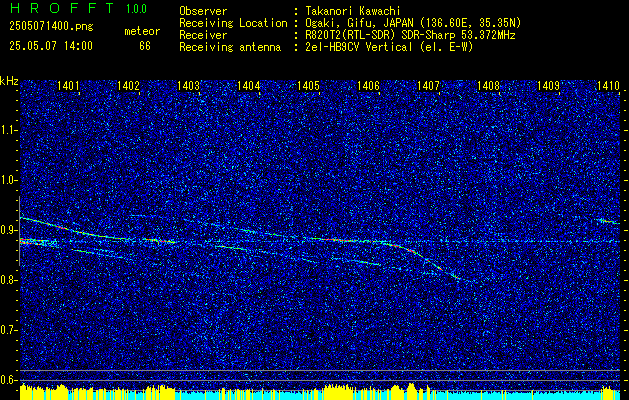Click the HROFFT title text
The image size is (629, 400).
tap(62, 8)
